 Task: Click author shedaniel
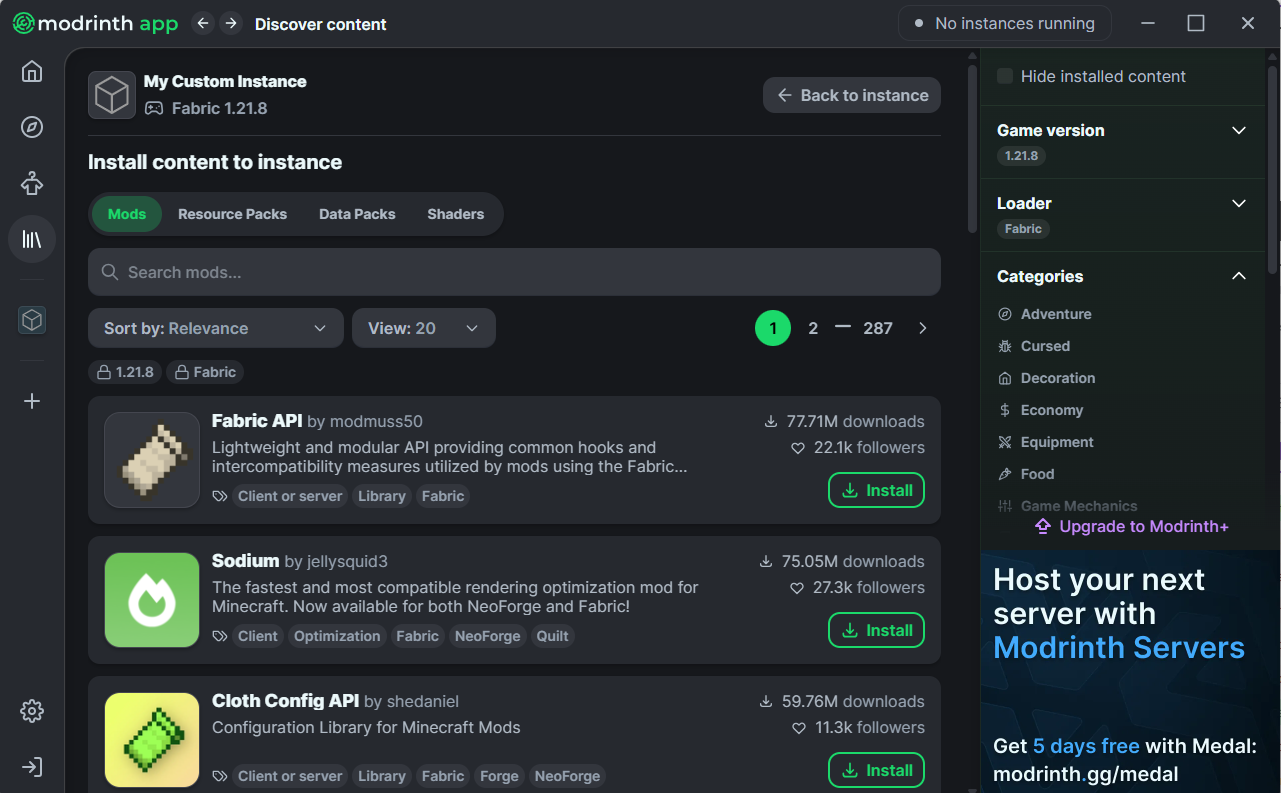(x=423, y=702)
